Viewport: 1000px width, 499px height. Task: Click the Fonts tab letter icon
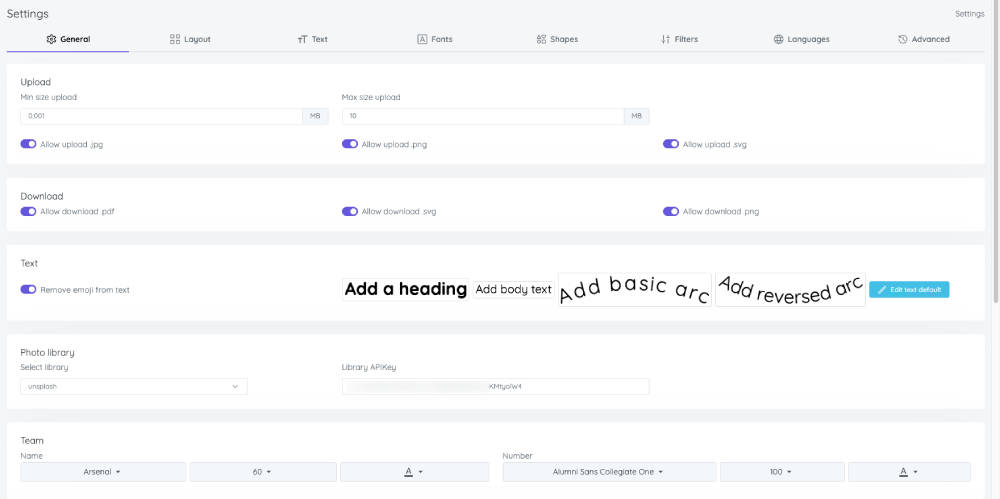pos(422,39)
